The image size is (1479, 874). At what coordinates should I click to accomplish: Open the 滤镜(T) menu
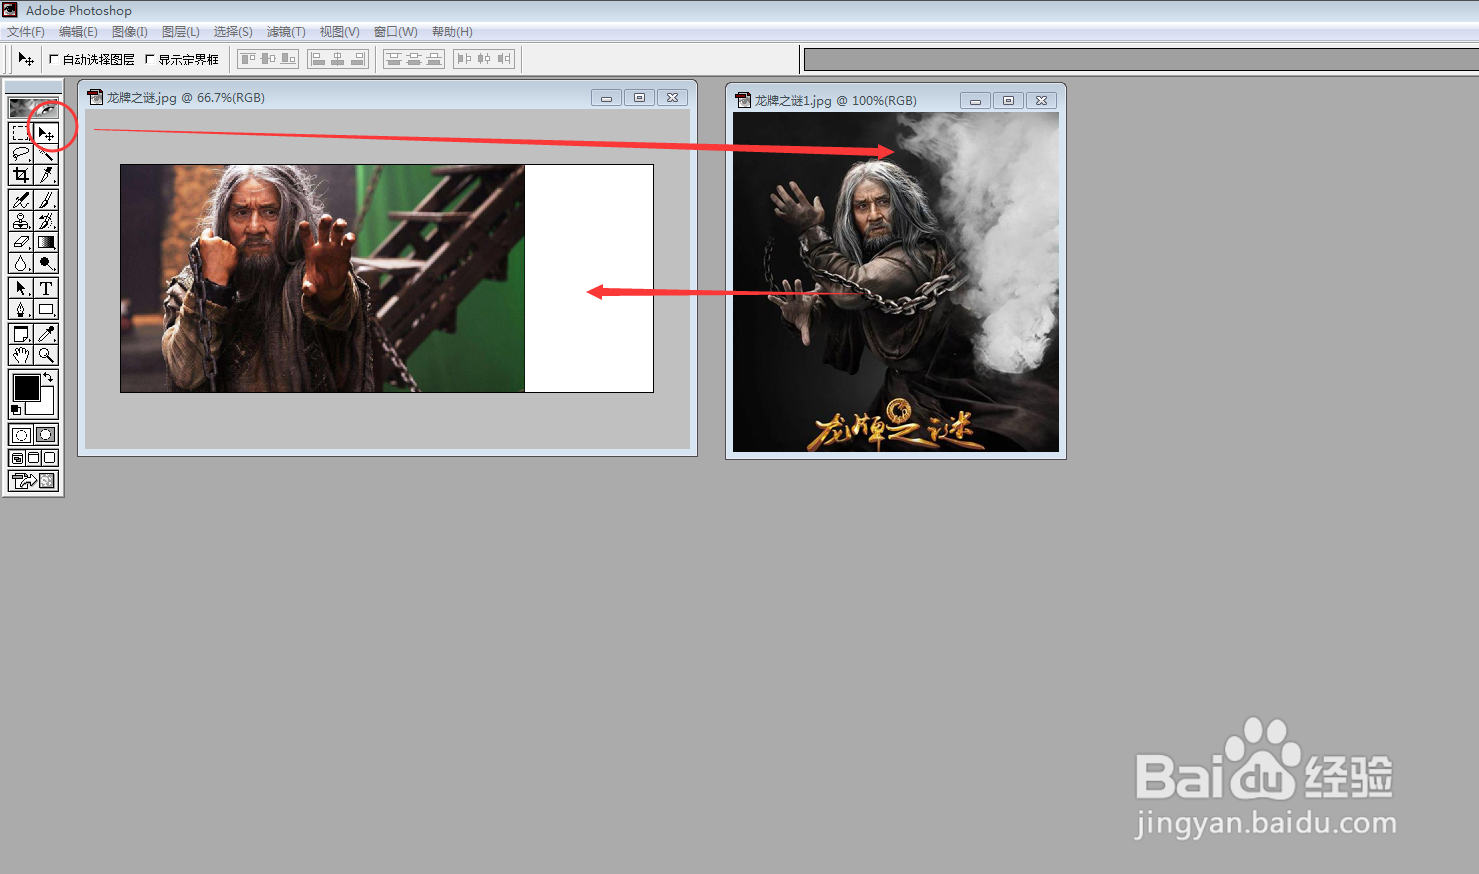pos(286,32)
